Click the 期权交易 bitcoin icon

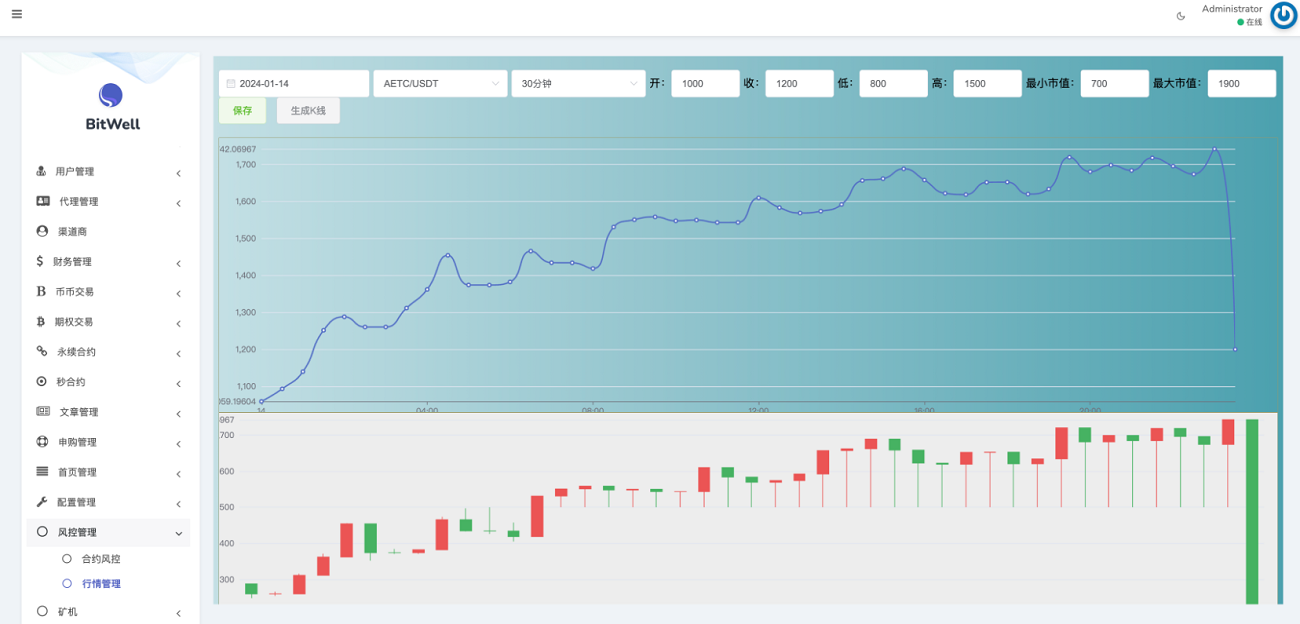tap(41, 322)
